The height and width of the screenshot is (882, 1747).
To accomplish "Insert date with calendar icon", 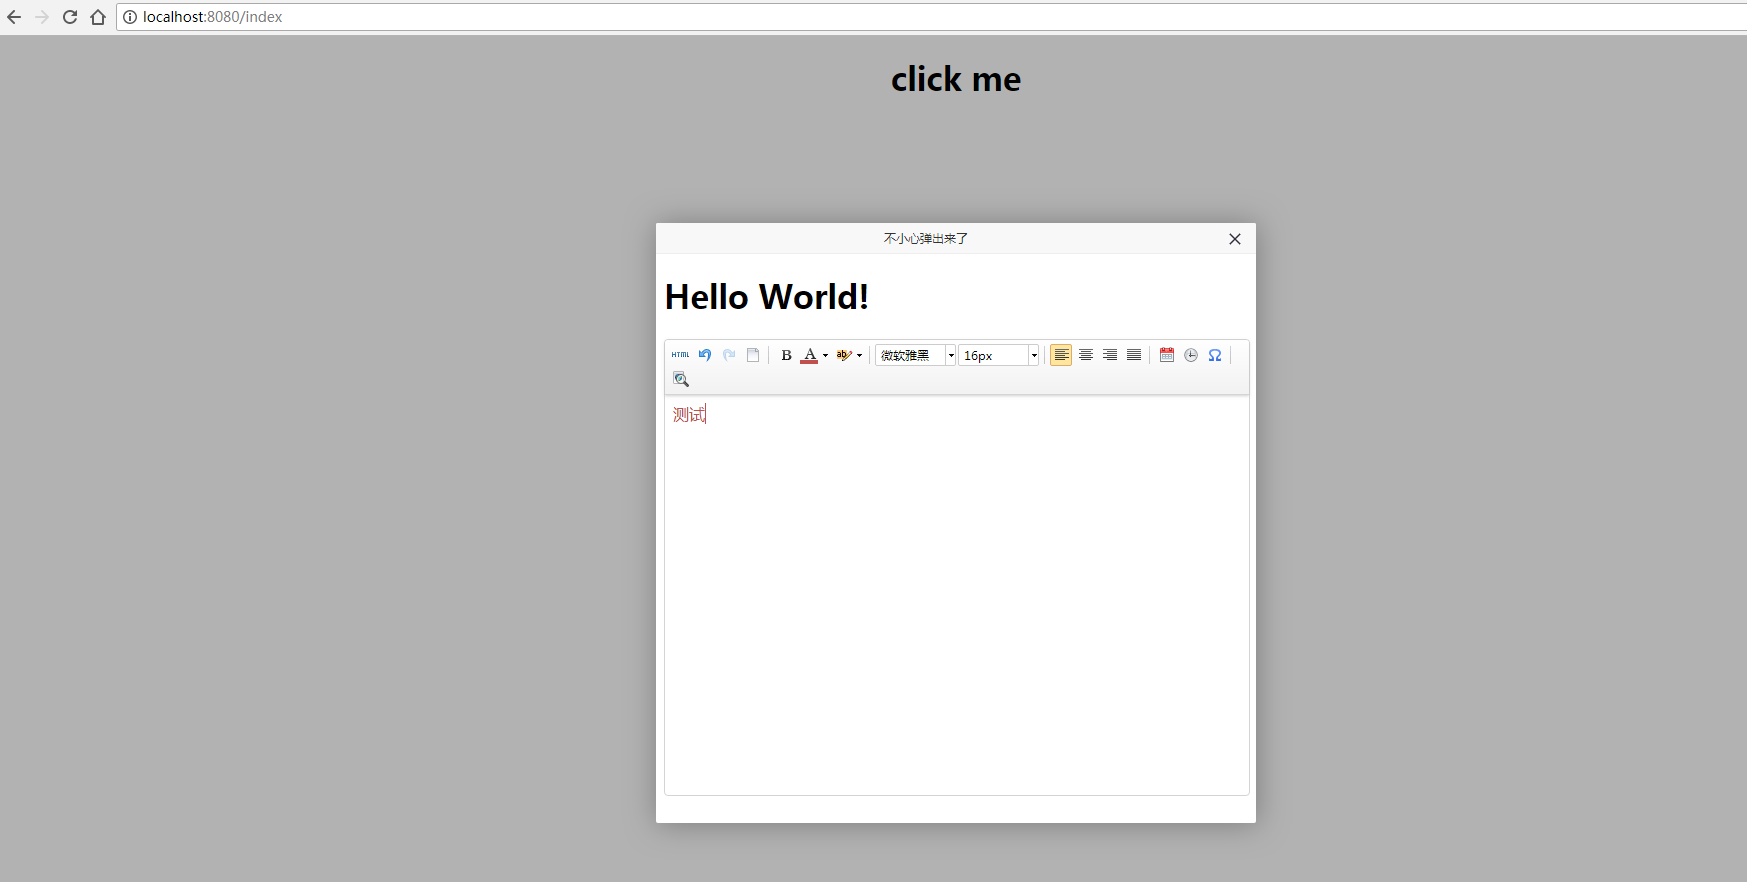I will [x=1167, y=355].
